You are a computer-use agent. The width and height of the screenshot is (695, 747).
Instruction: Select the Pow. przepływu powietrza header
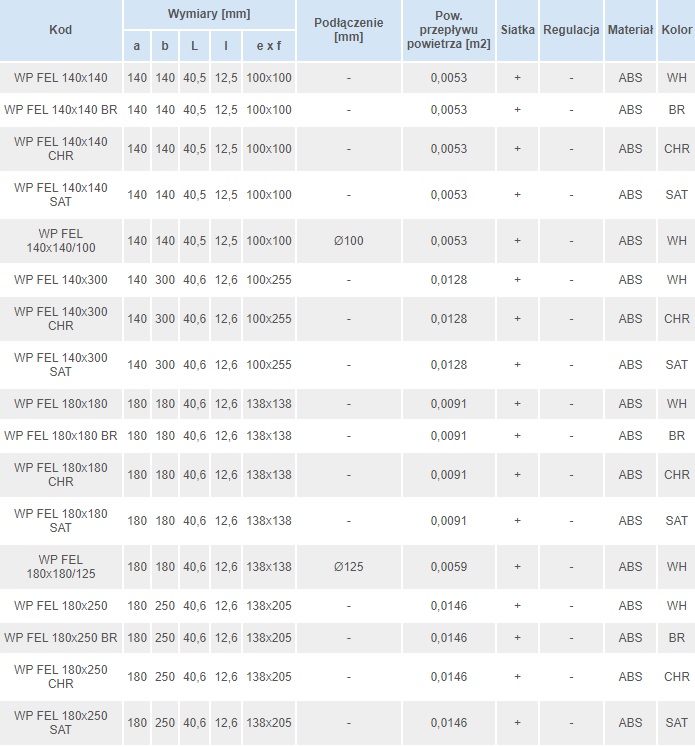coord(448,30)
